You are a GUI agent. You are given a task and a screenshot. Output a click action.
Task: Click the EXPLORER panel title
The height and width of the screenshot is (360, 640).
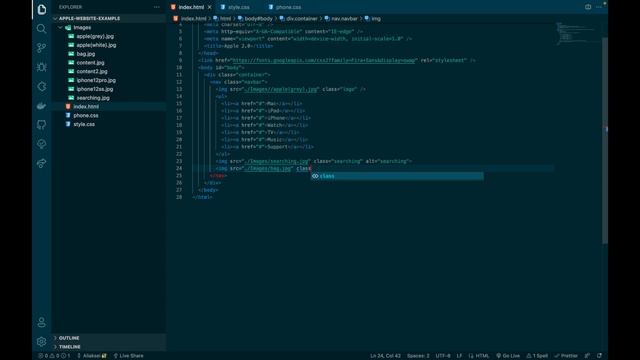click(70, 7)
